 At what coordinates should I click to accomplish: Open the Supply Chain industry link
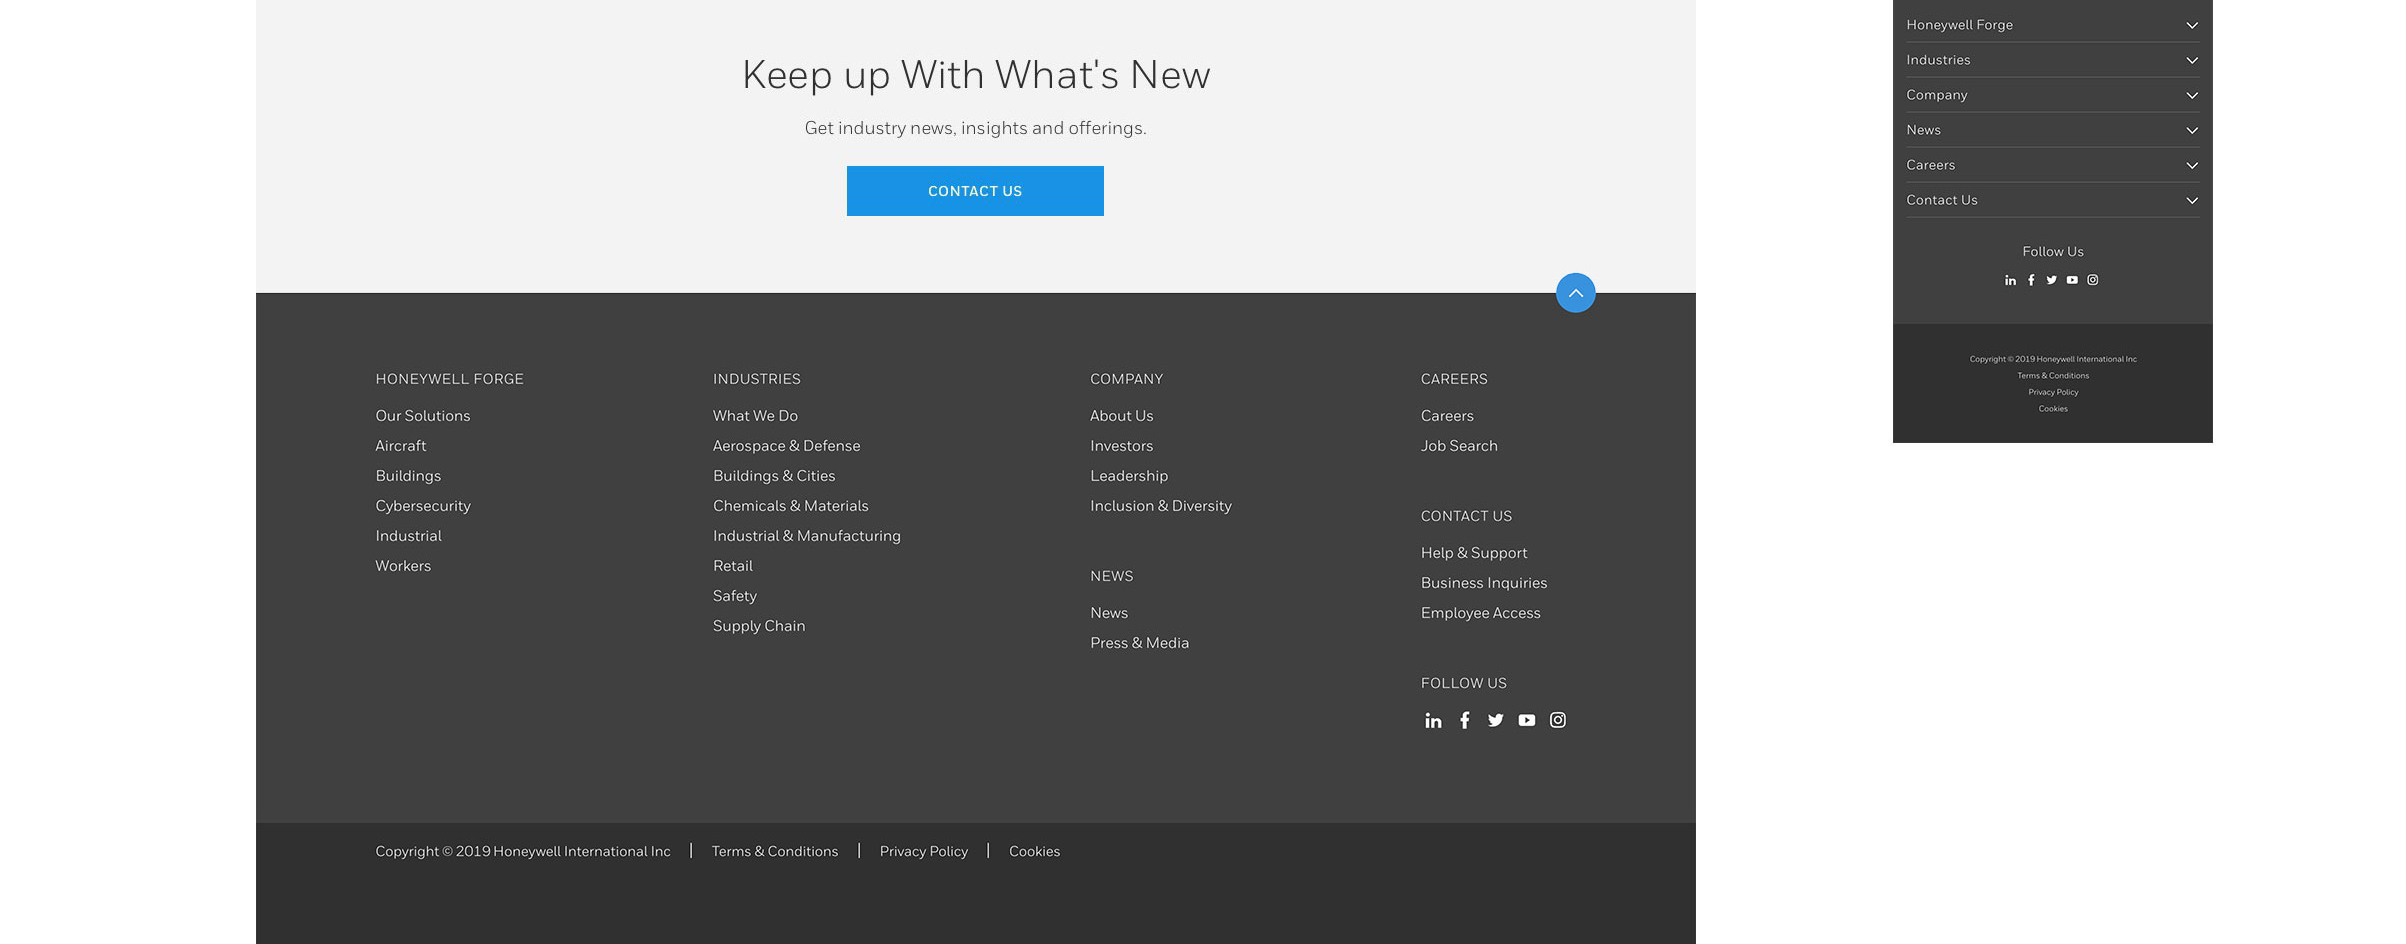coord(758,626)
